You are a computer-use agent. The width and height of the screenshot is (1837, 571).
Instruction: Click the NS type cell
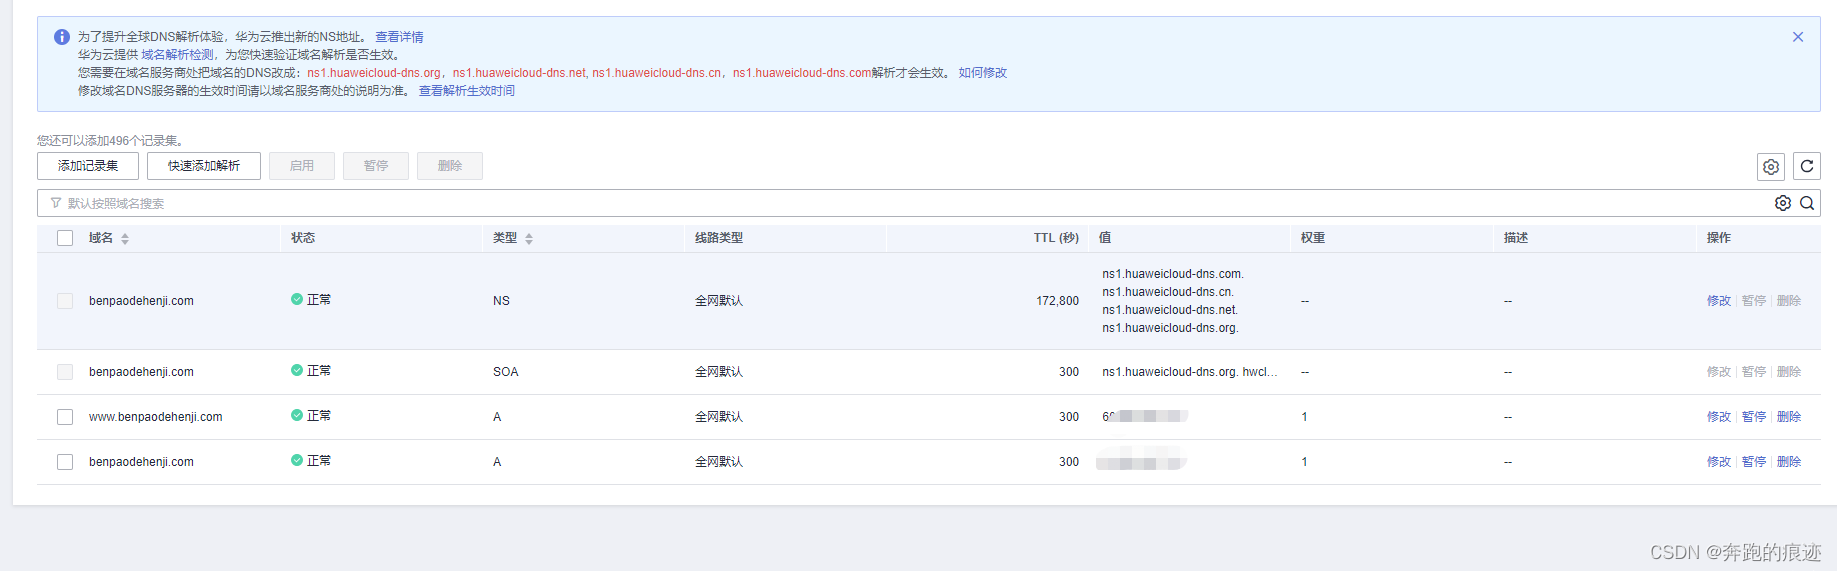coord(501,301)
